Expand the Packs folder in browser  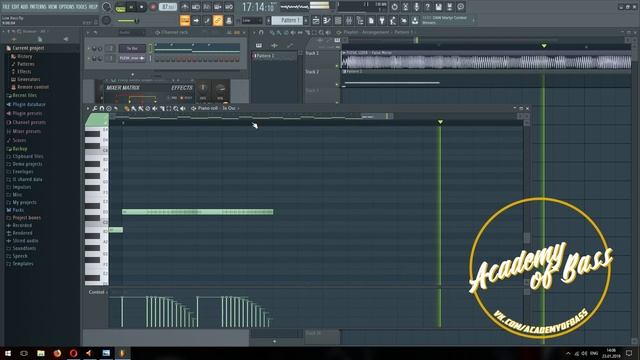pos(18,210)
